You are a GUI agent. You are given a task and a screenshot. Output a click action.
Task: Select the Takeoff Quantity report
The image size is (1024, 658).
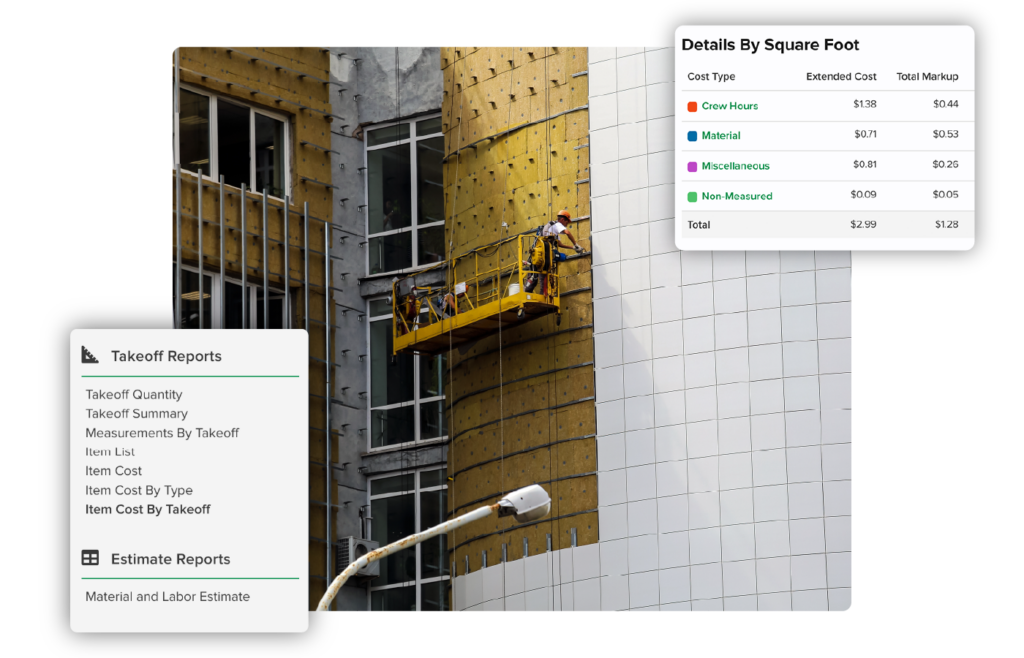point(134,395)
